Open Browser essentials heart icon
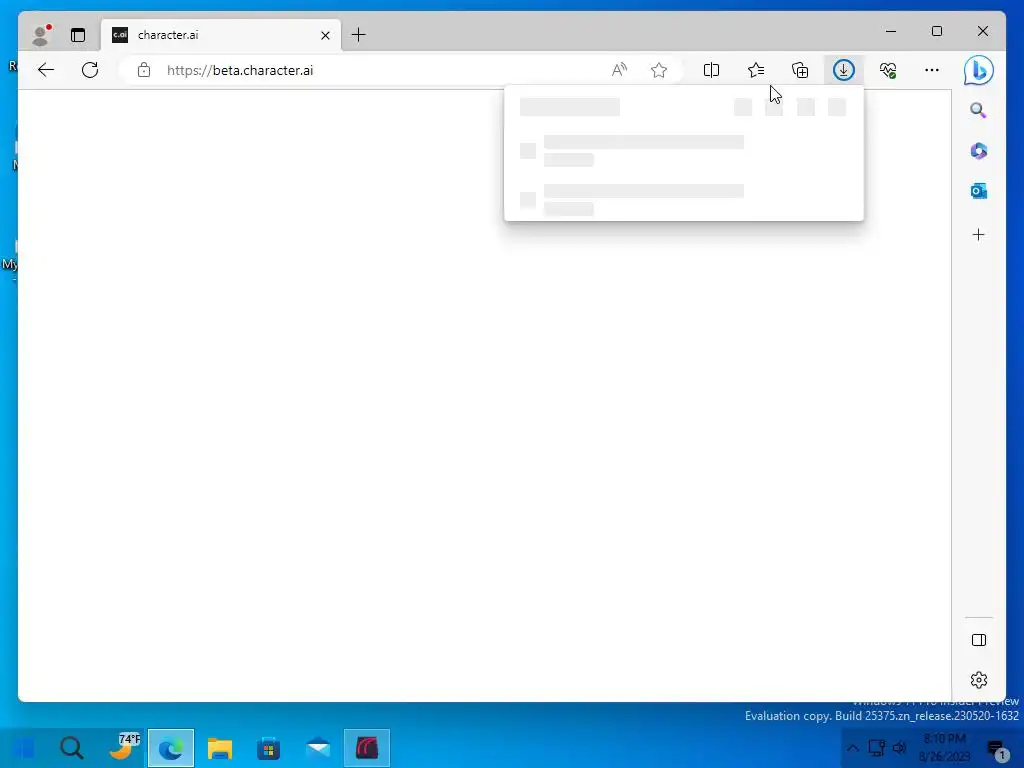The height and width of the screenshot is (768, 1024). coord(888,70)
